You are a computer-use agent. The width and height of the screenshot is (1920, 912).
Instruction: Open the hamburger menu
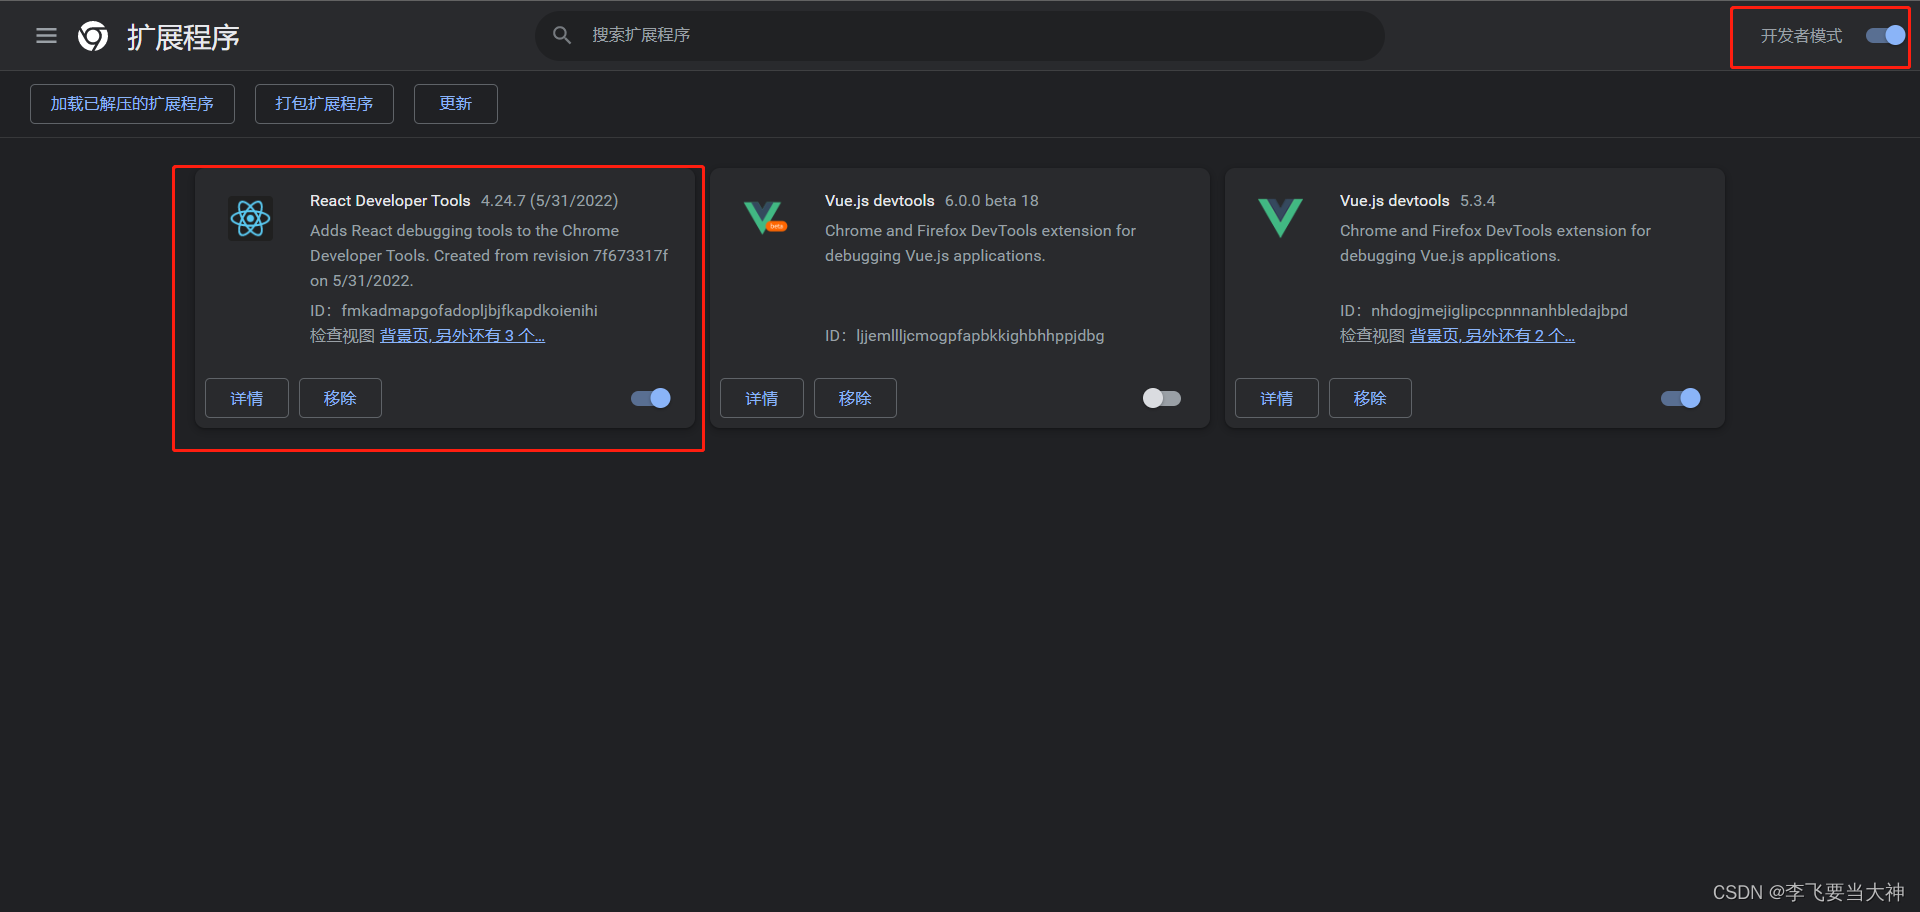46,35
